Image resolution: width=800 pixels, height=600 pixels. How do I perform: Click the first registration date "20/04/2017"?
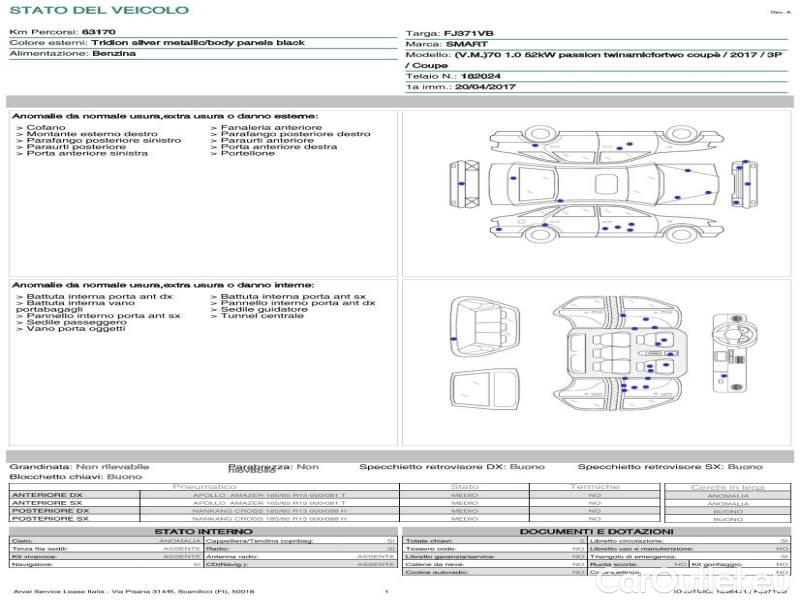coord(485,87)
